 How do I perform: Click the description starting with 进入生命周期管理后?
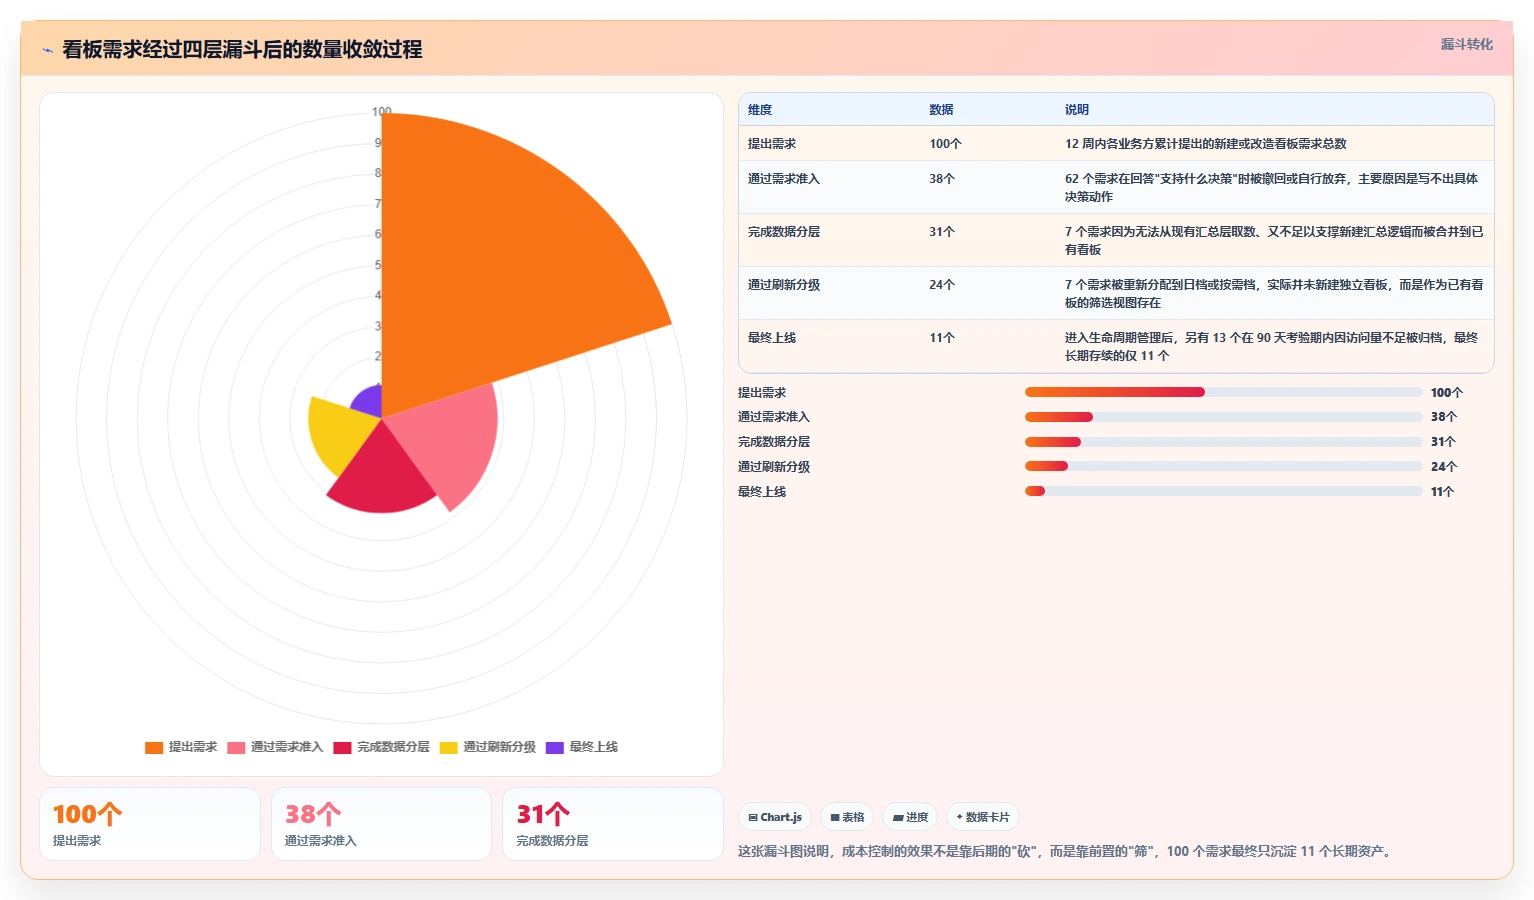pyautogui.click(x=1272, y=347)
